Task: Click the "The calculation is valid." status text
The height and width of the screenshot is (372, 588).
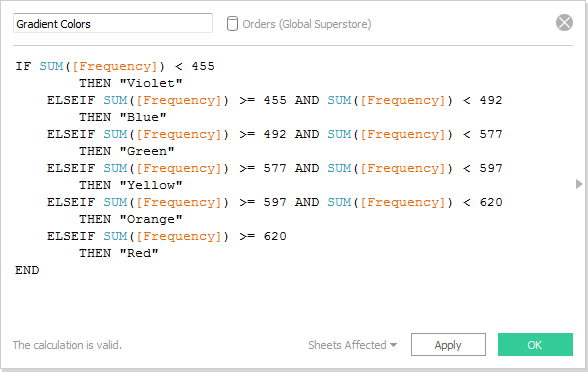Action: click(67, 345)
